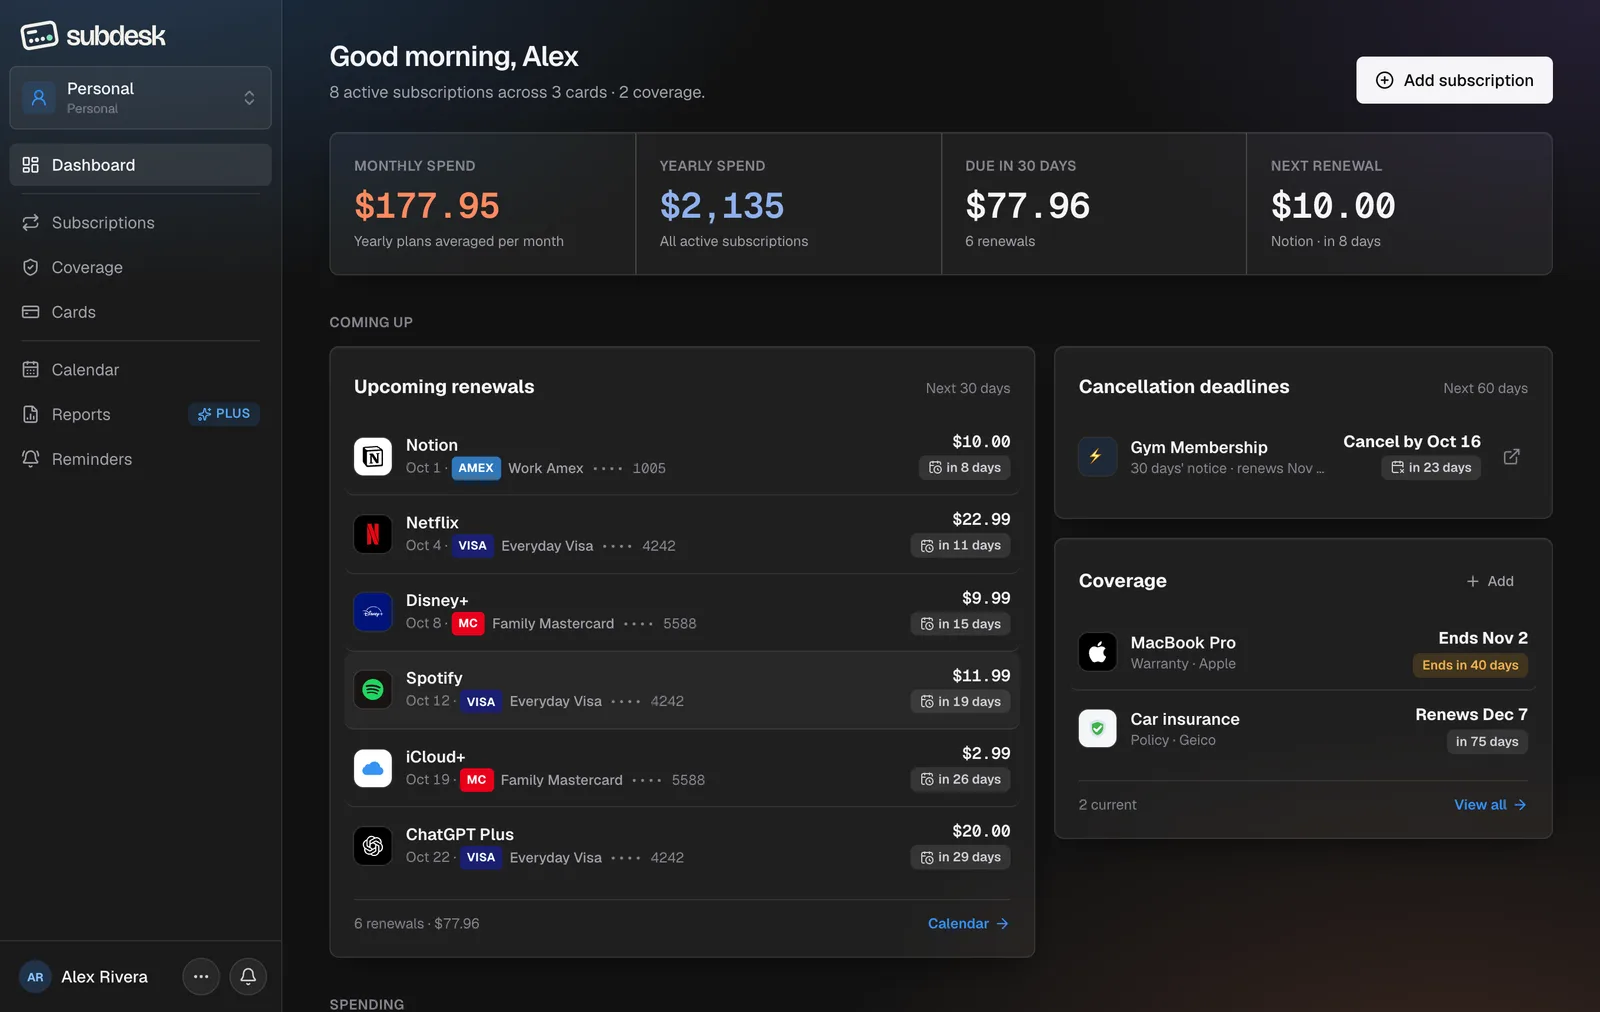Click the Personal workspace avatar icon
The width and height of the screenshot is (1600, 1012).
click(39, 98)
